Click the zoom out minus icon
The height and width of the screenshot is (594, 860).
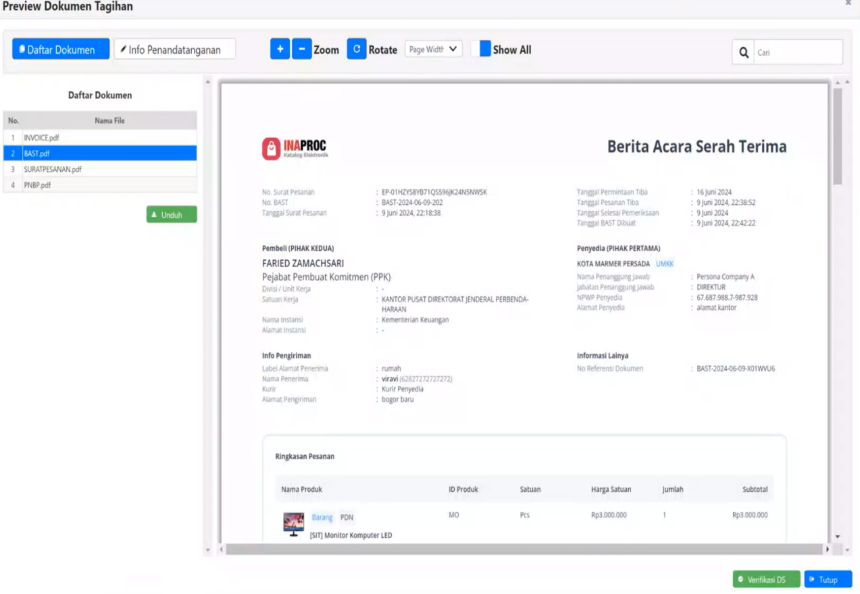301,49
